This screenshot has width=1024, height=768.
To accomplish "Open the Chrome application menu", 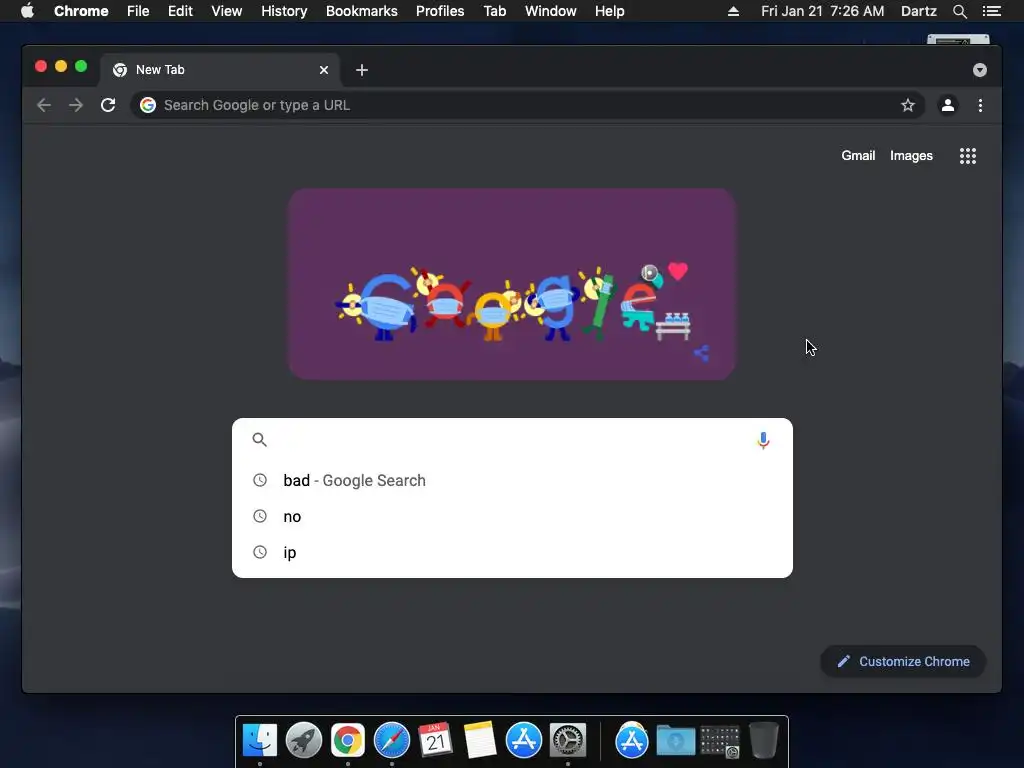I will tap(81, 11).
